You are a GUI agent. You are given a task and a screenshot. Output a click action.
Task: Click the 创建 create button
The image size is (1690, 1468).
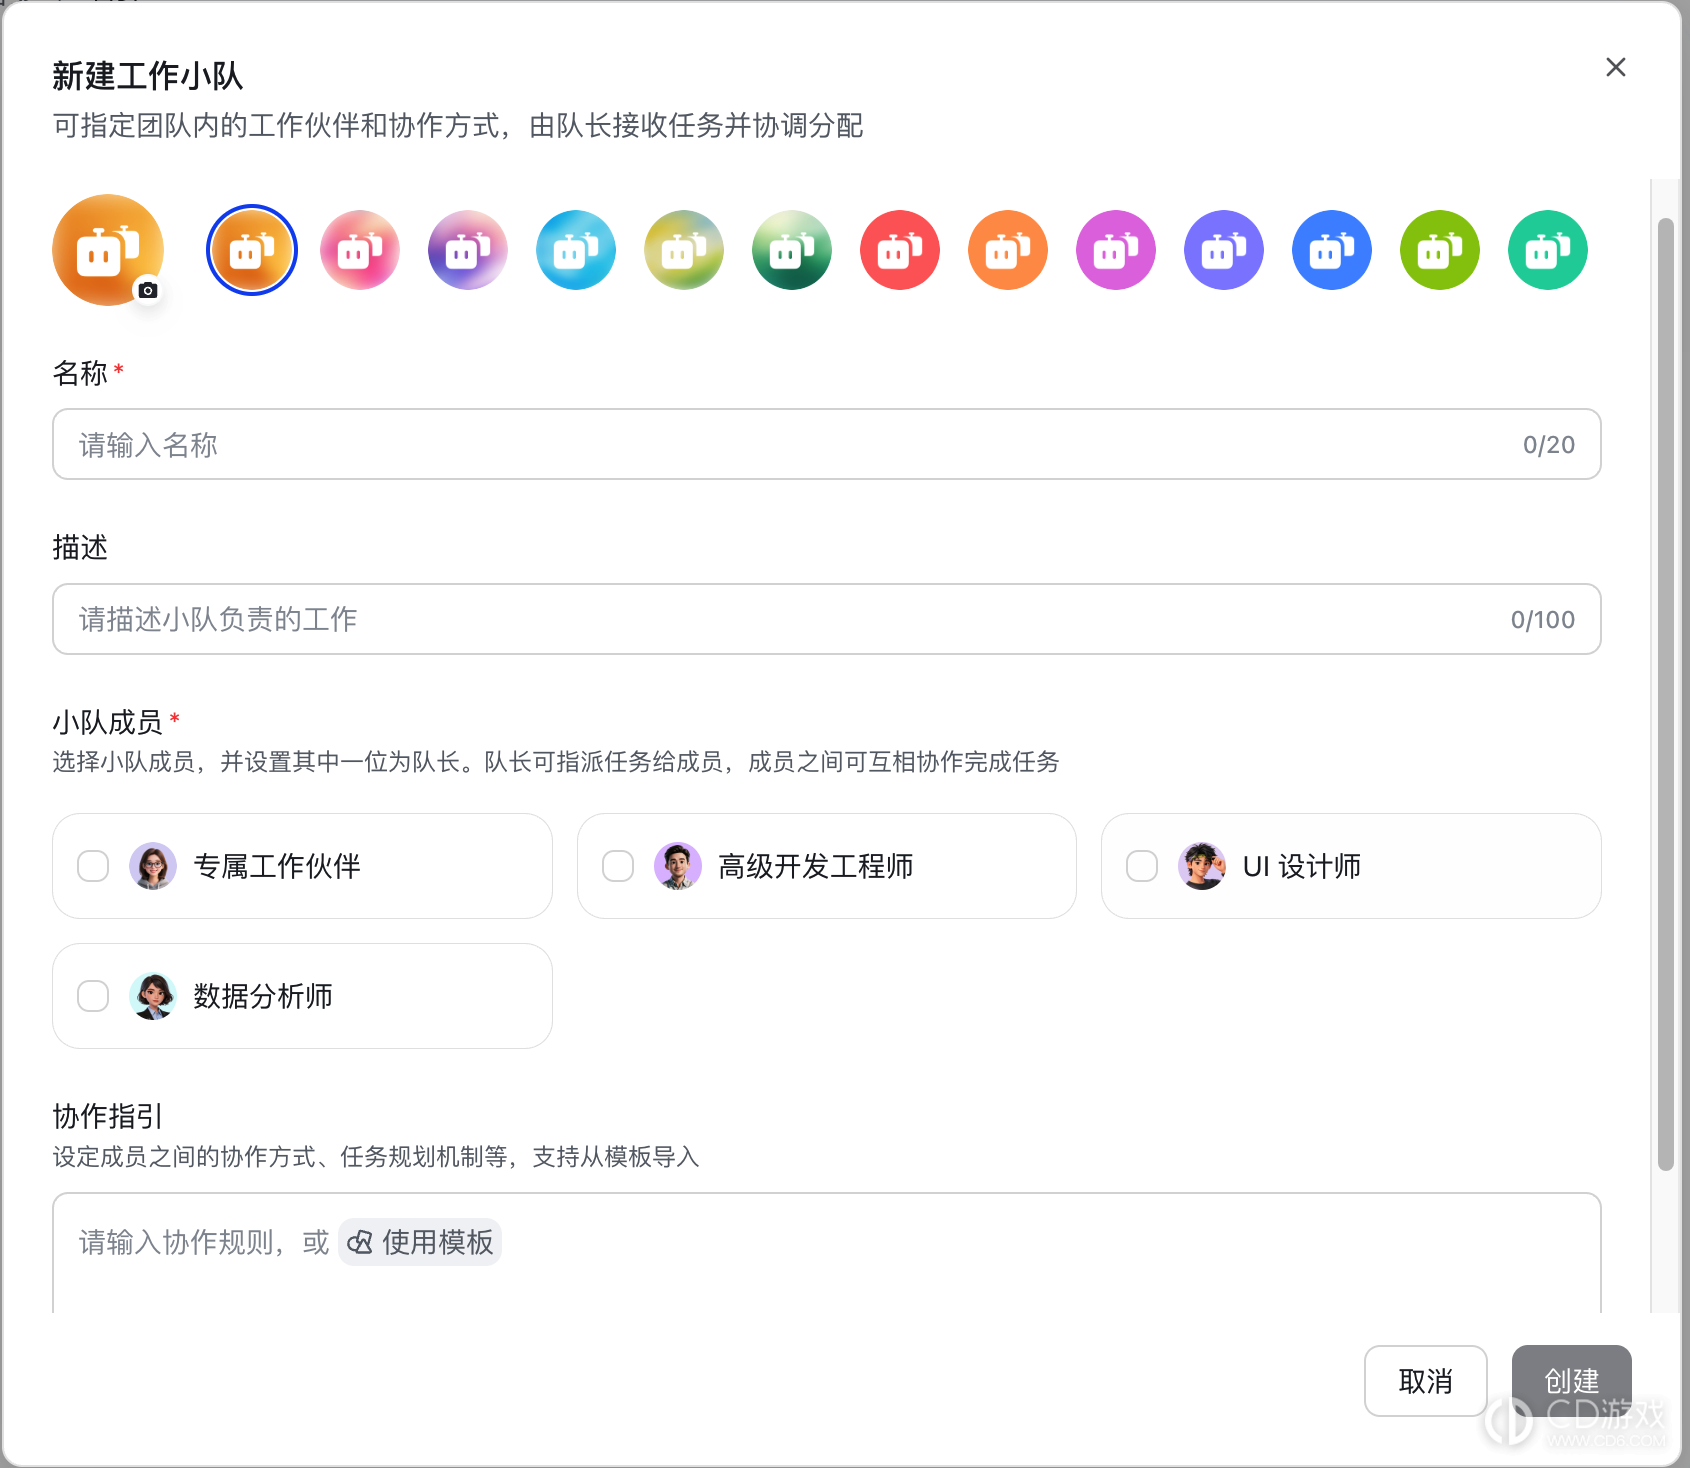pos(1572,1381)
